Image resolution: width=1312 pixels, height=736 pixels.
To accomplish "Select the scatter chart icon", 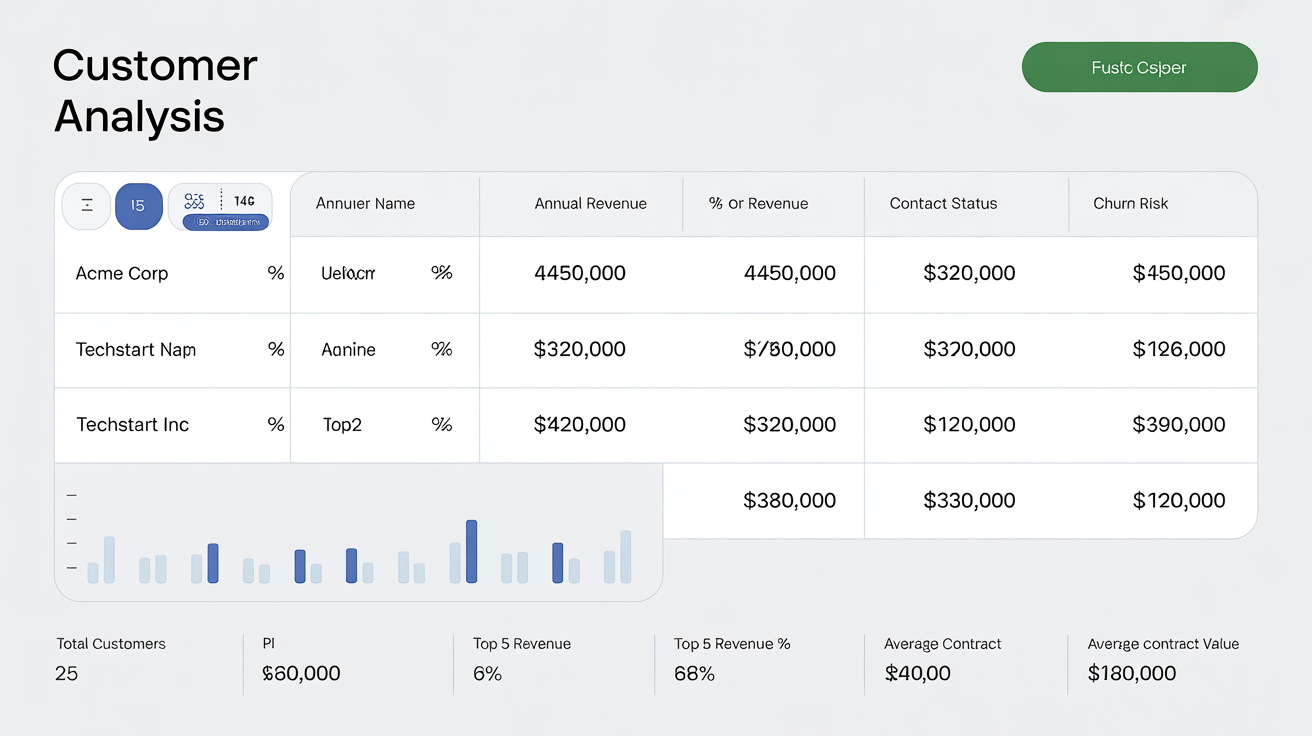I will (195, 201).
